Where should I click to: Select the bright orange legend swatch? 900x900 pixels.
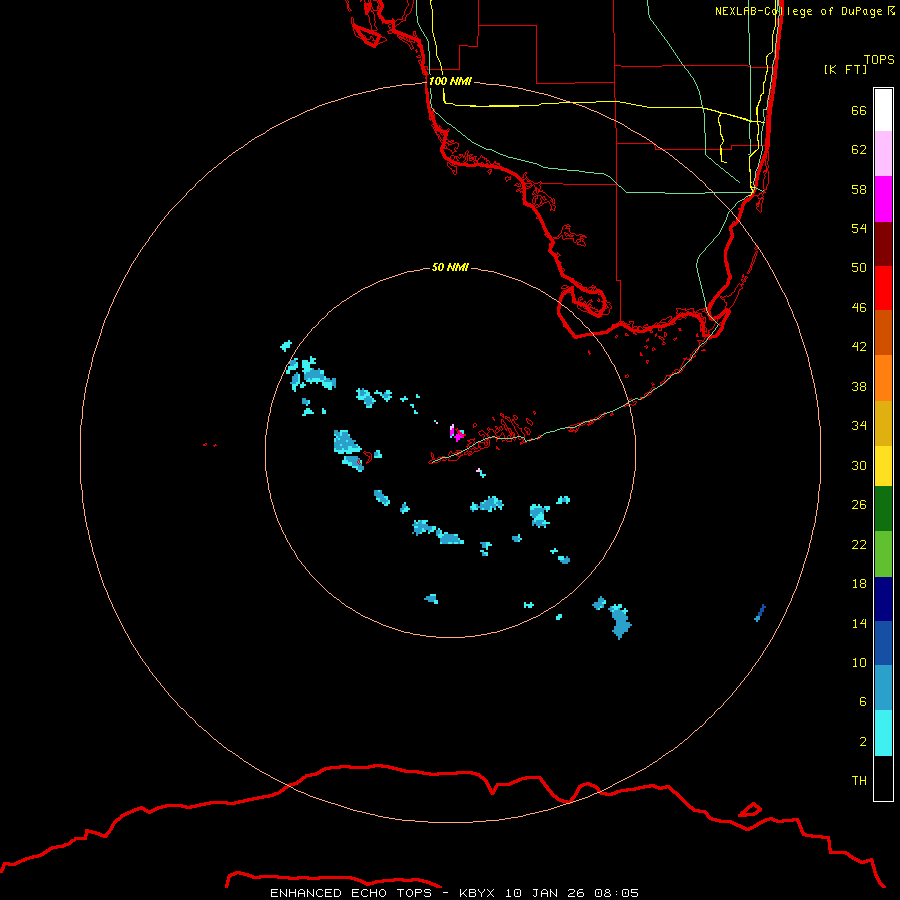pos(883,378)
